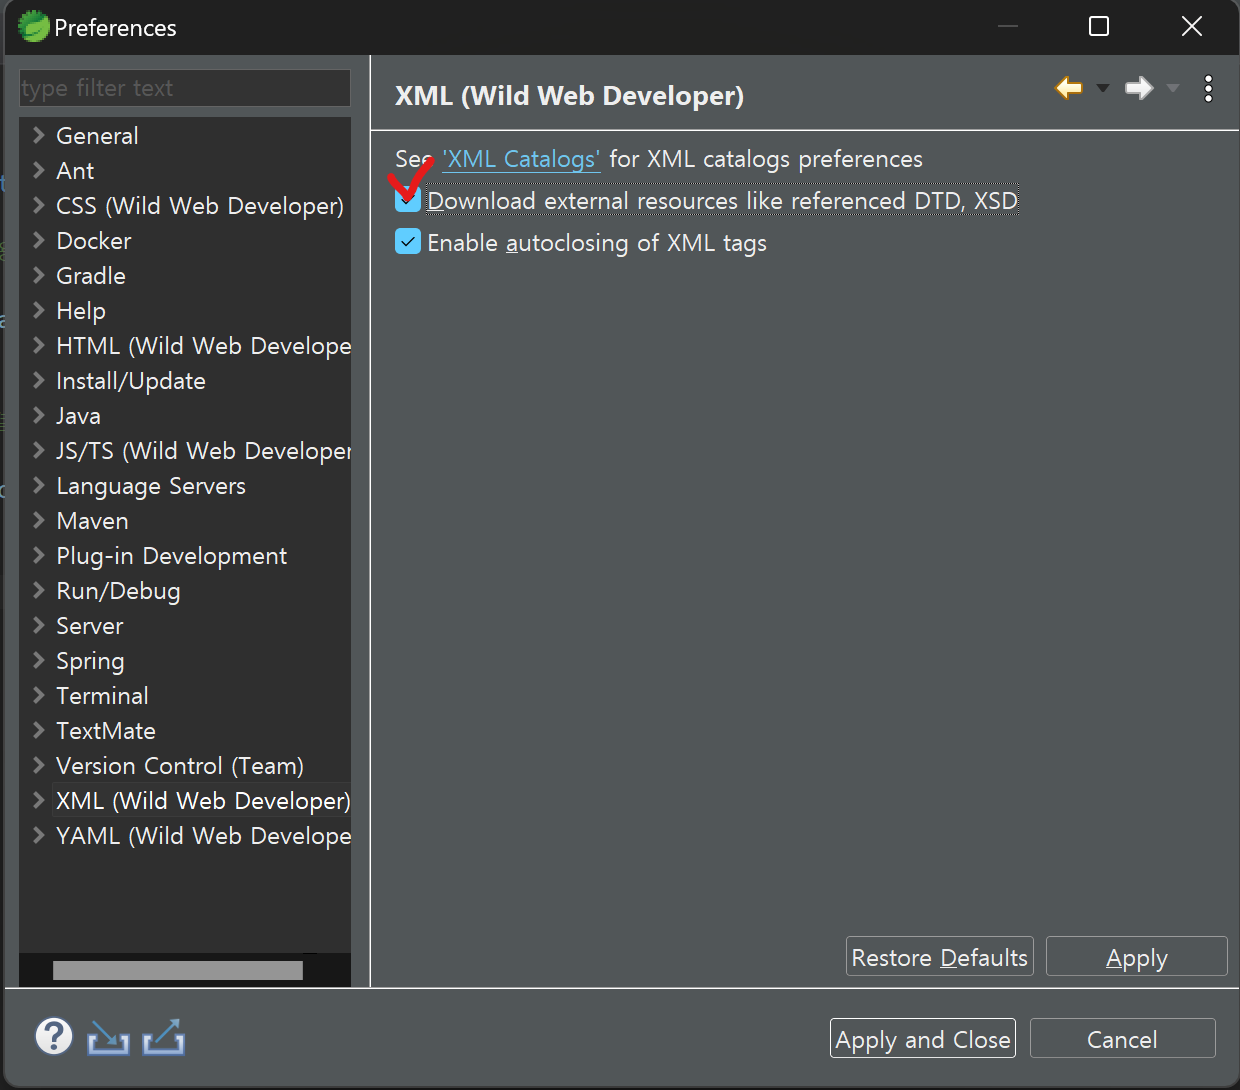Go forward with the white forward arrow
The height and width of the screenshot is (1090, 1240).
point(1139,88)
